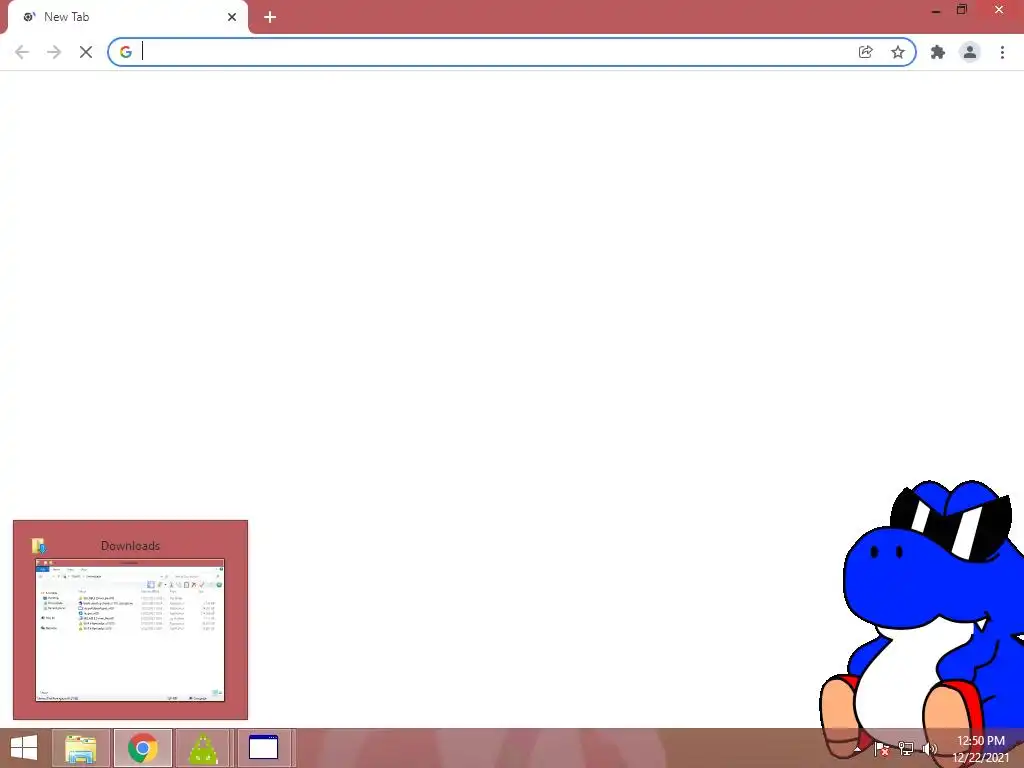Image resolution: width=1024 pixels, height=768 pixels.
Task: Show hidden tray icons arrow
Action: tap(857, 749)
